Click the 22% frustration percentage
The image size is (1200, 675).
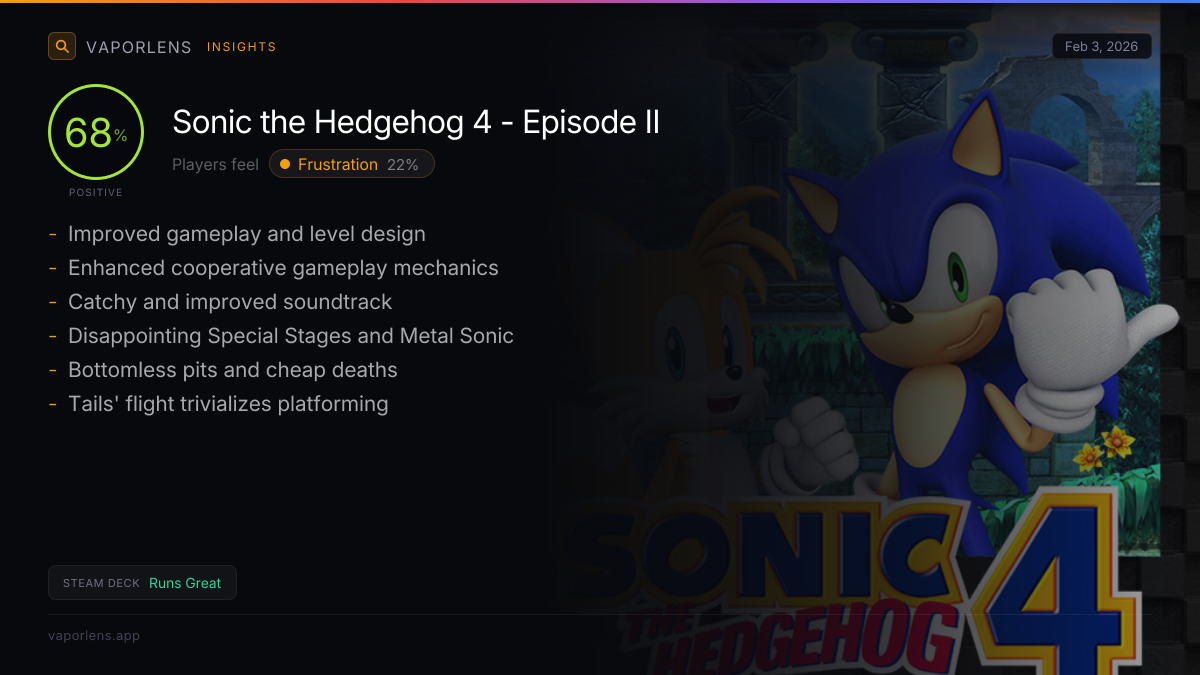point(403,164)
